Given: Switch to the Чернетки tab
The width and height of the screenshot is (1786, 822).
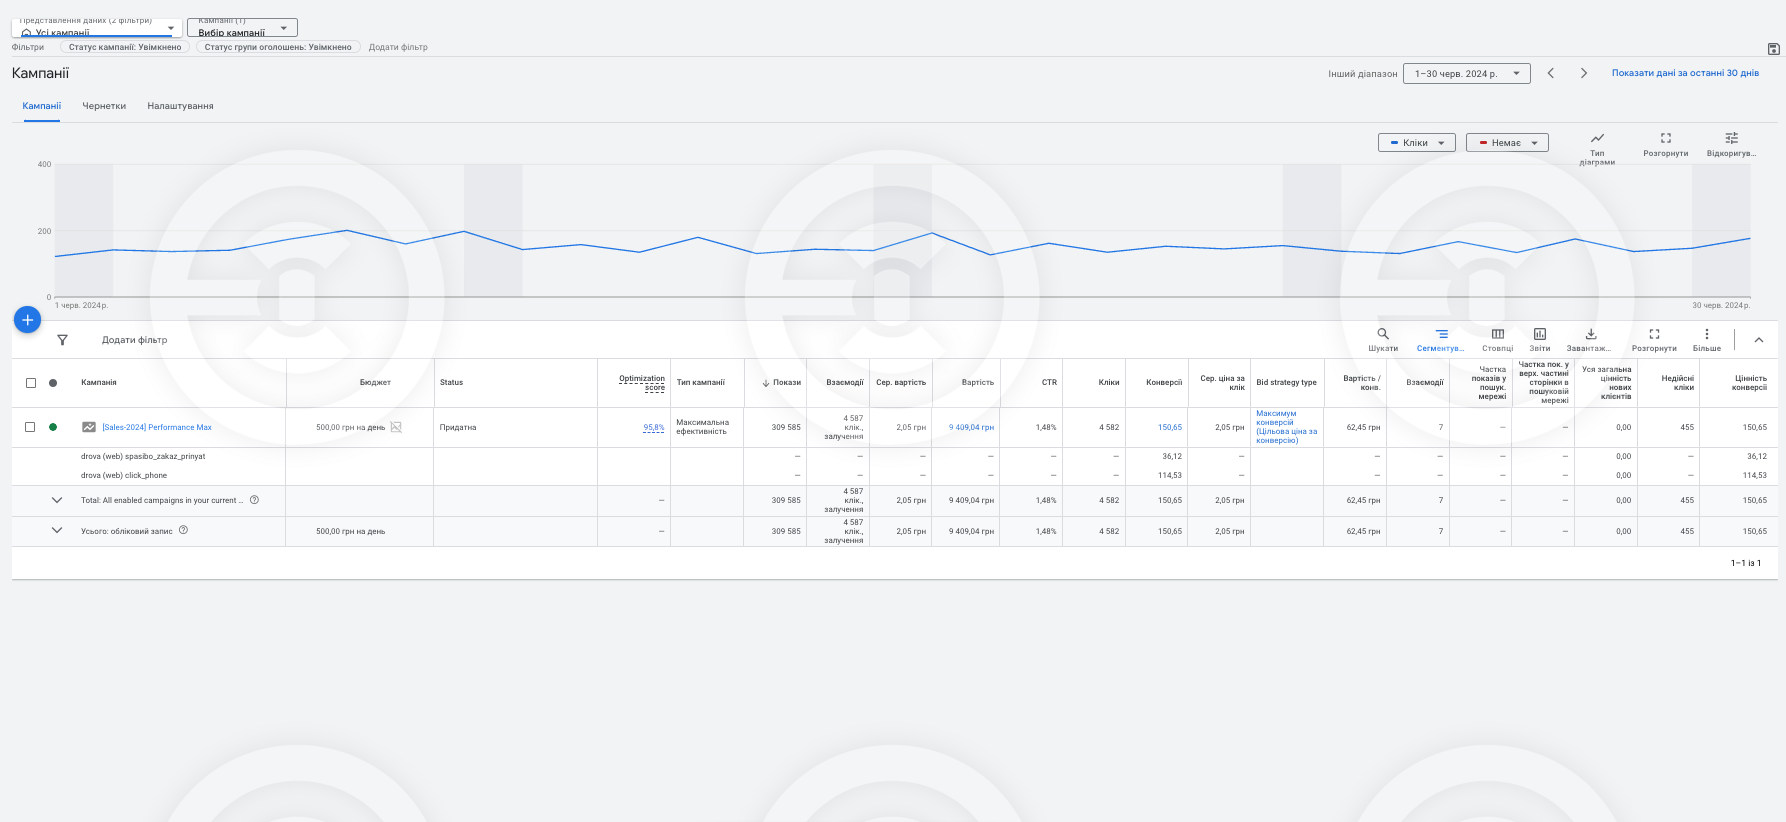Looking at the screenshot, I should tap(104, 106).
